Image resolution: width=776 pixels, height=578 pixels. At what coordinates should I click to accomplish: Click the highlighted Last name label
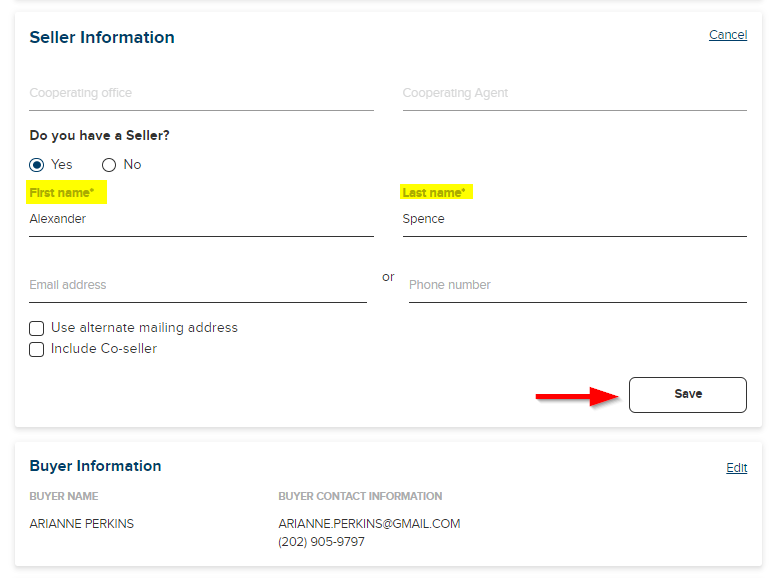(434, 193)
